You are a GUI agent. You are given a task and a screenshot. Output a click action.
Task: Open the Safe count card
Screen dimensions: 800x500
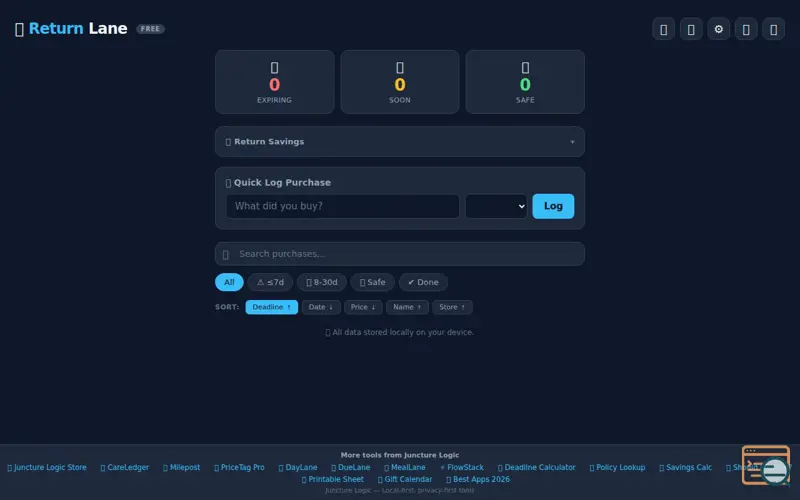click(x=525, y=82)
